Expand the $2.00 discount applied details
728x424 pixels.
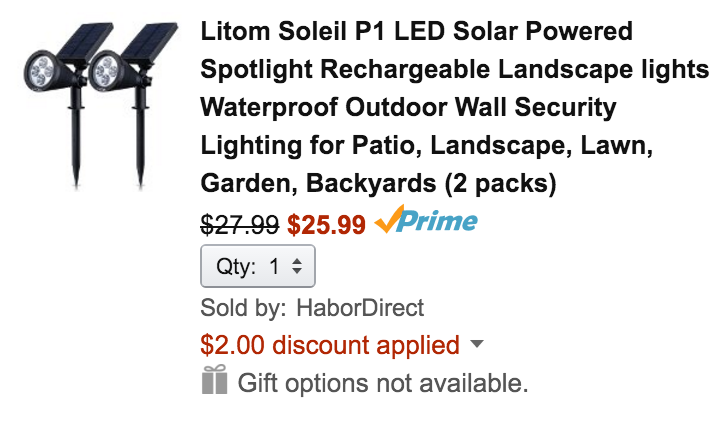point(330,346)
